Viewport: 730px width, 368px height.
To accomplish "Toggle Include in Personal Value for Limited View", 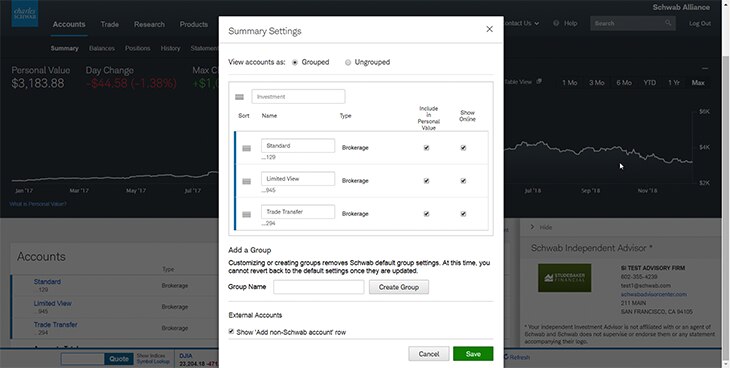I will click(426, 181).
